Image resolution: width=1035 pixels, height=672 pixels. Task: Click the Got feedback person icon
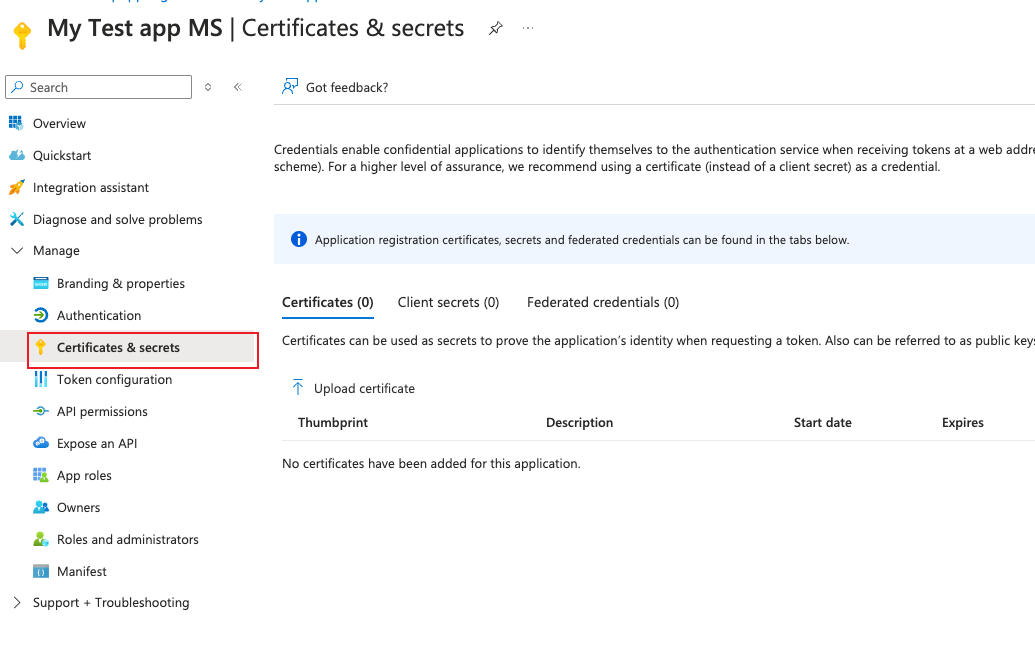290,87
